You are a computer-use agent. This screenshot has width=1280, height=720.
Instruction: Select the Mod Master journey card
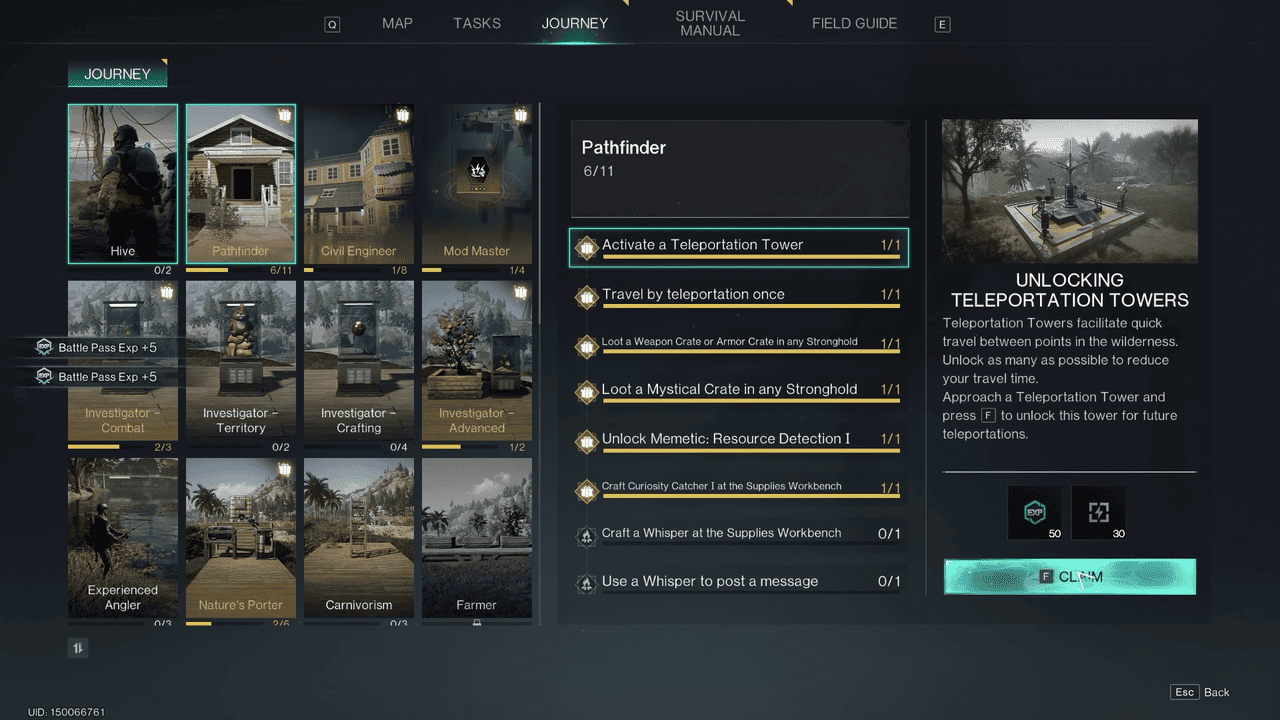[x=477, y=184]
